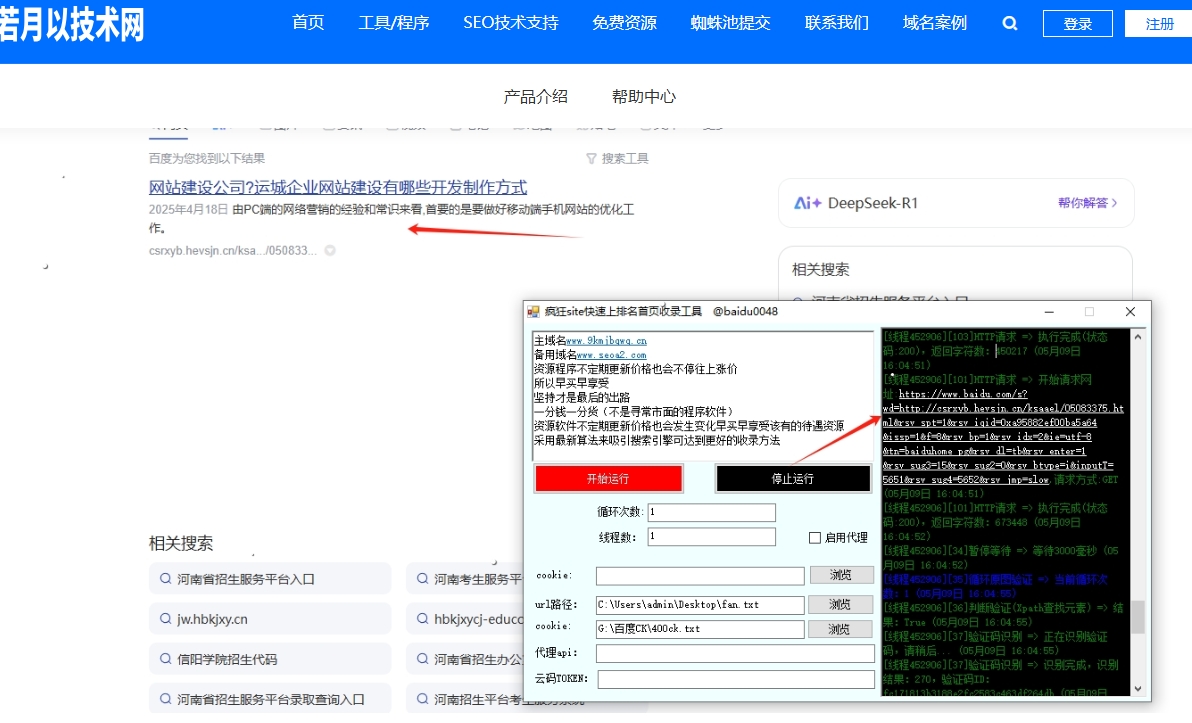Click magnifier icon beside 河南省招生服务平台入口
The image size is (1192, 723).
tap(165, 579)
